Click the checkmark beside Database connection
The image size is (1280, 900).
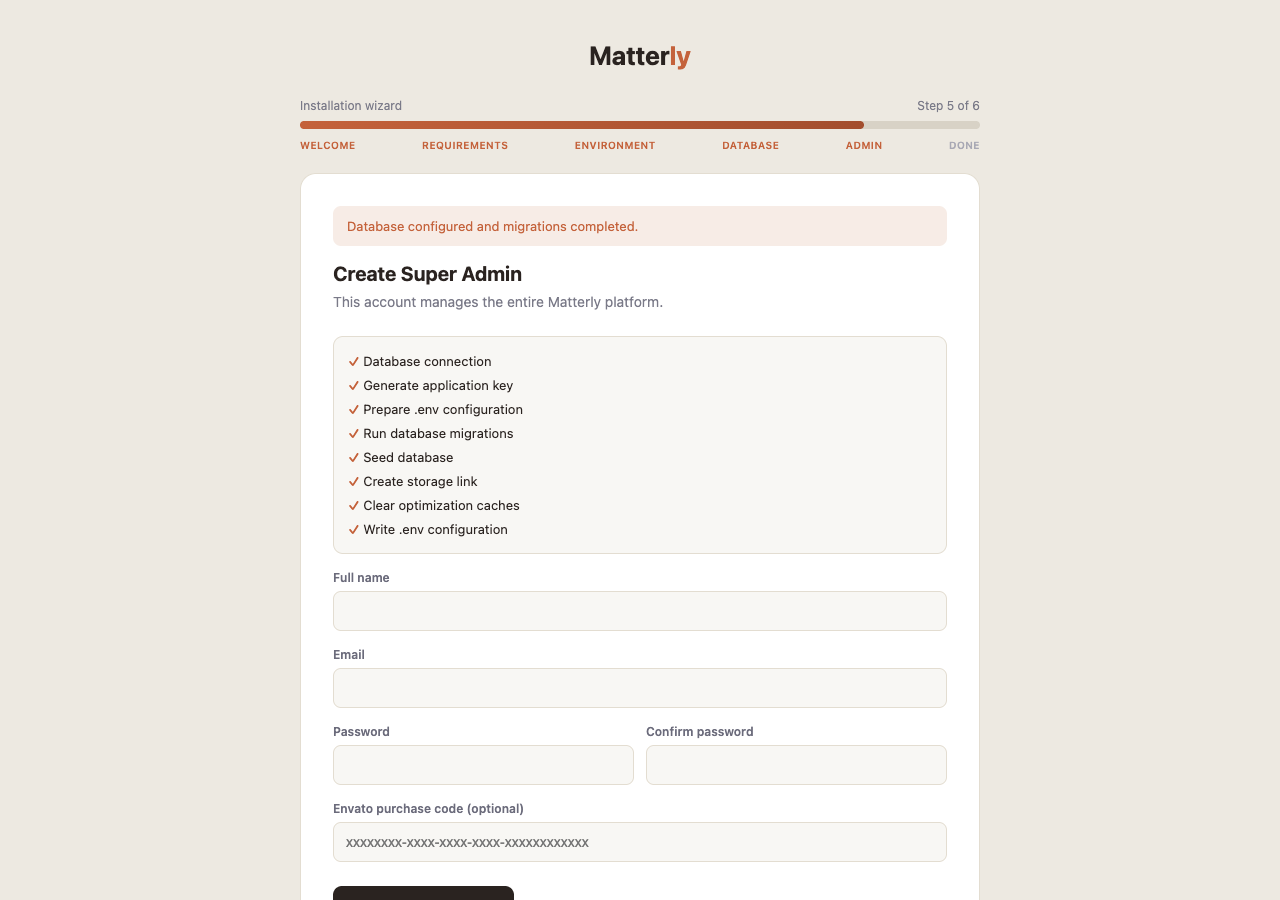point(354,362)
